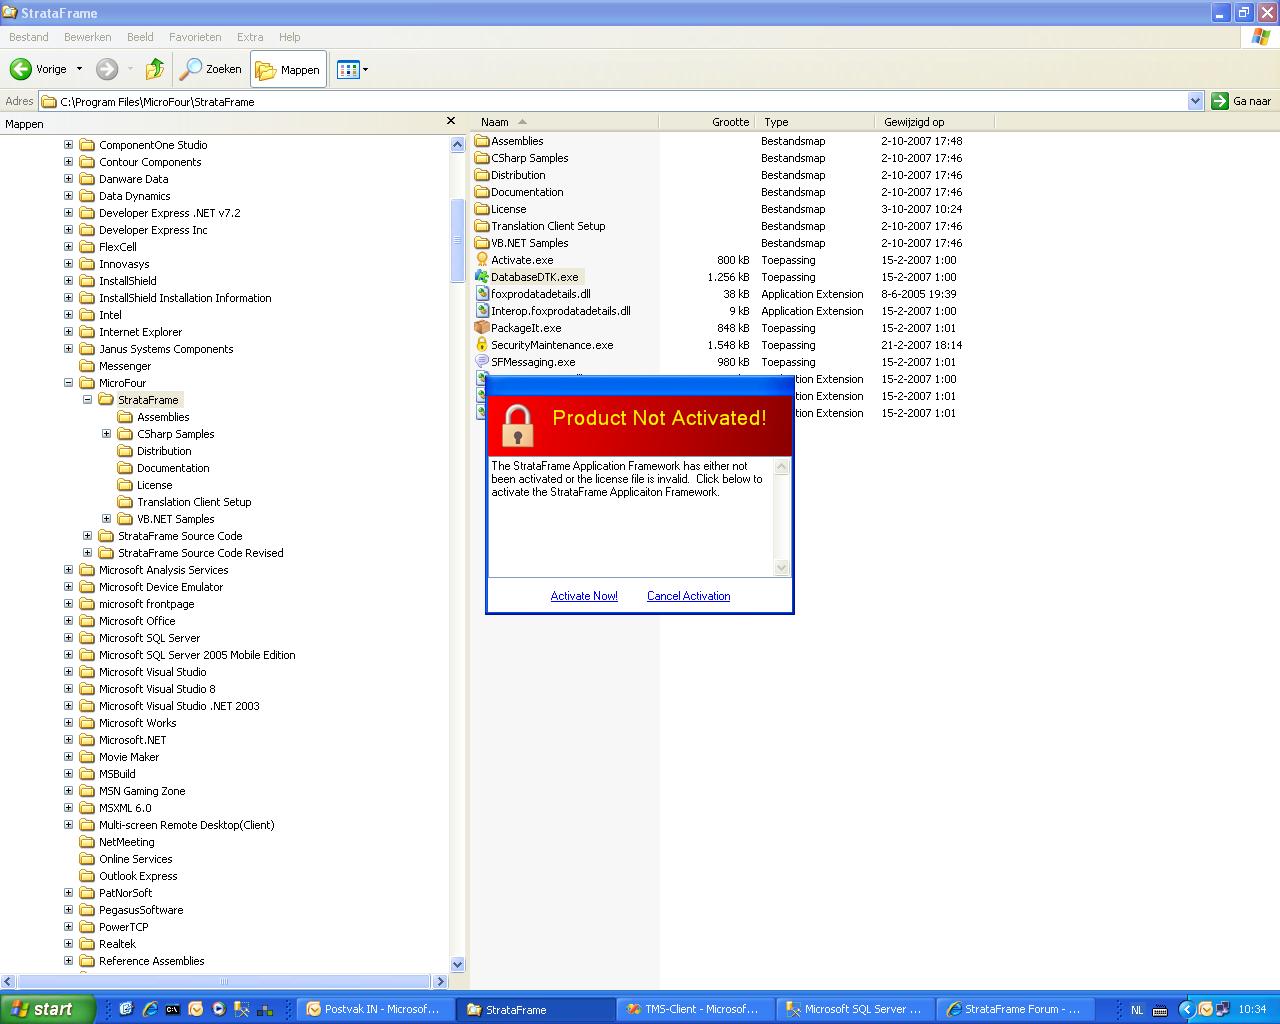Click the Activate Now! link

[584, 596]
